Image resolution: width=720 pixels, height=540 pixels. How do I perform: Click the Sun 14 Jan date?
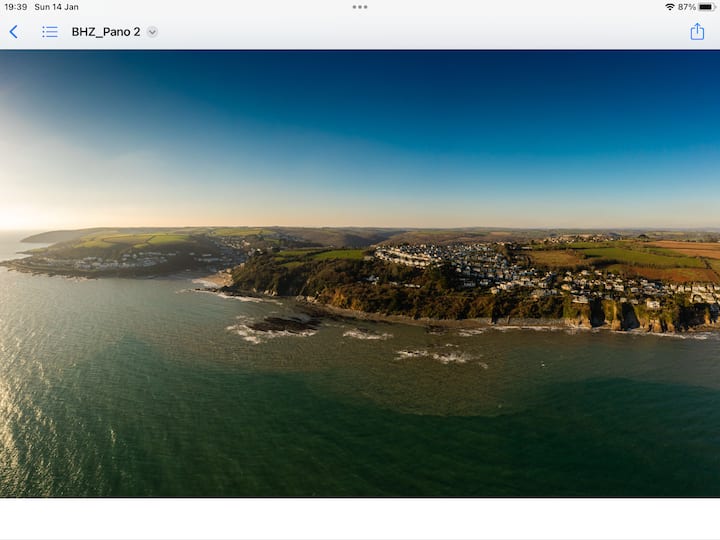tap(56, 7)
